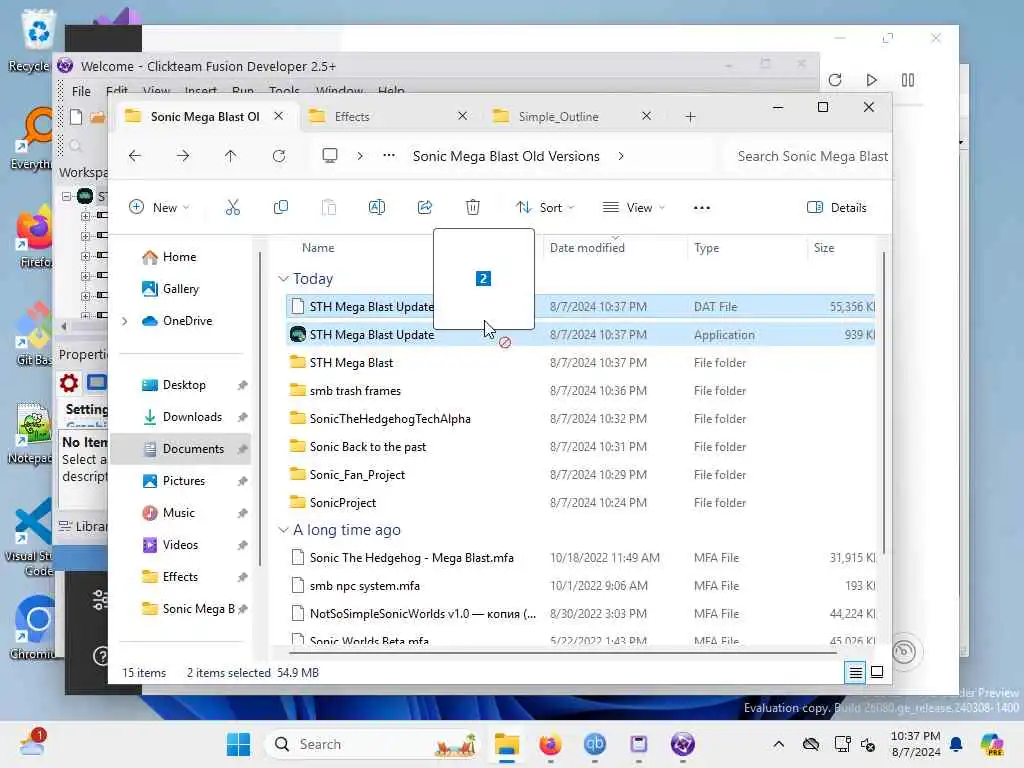Image resolution: width=1024 pixels, height=768 pixels.
Task: Switch to the Simple_Outline tab
Action: pos(573,116)
